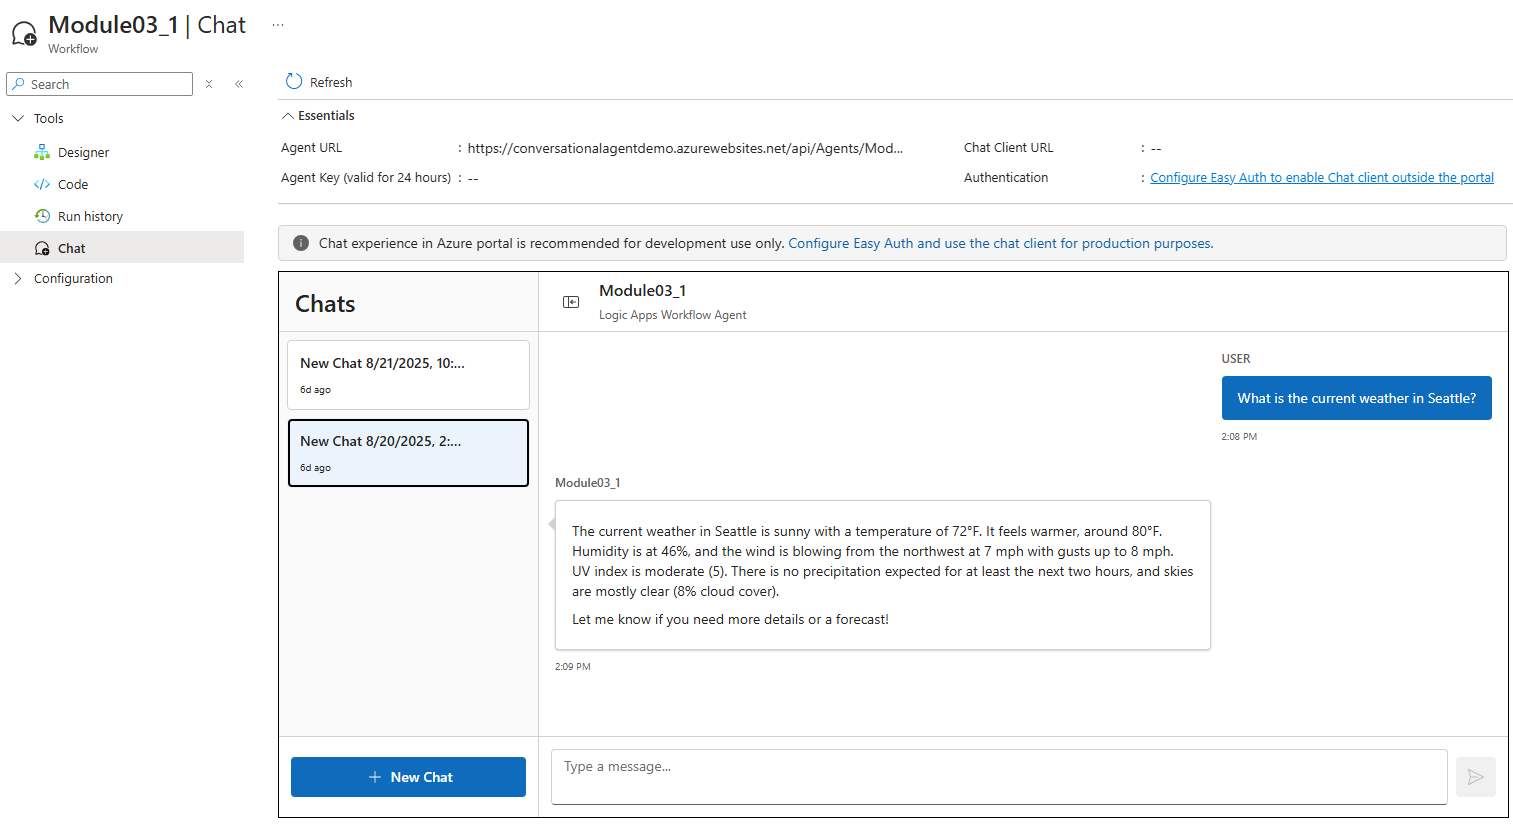Image resolution: width=1513 pixels, height=830 pixels.
Task: Select the Designer icon in Tools sidebar
Action: pyautogui.click(x=41, y=152)
